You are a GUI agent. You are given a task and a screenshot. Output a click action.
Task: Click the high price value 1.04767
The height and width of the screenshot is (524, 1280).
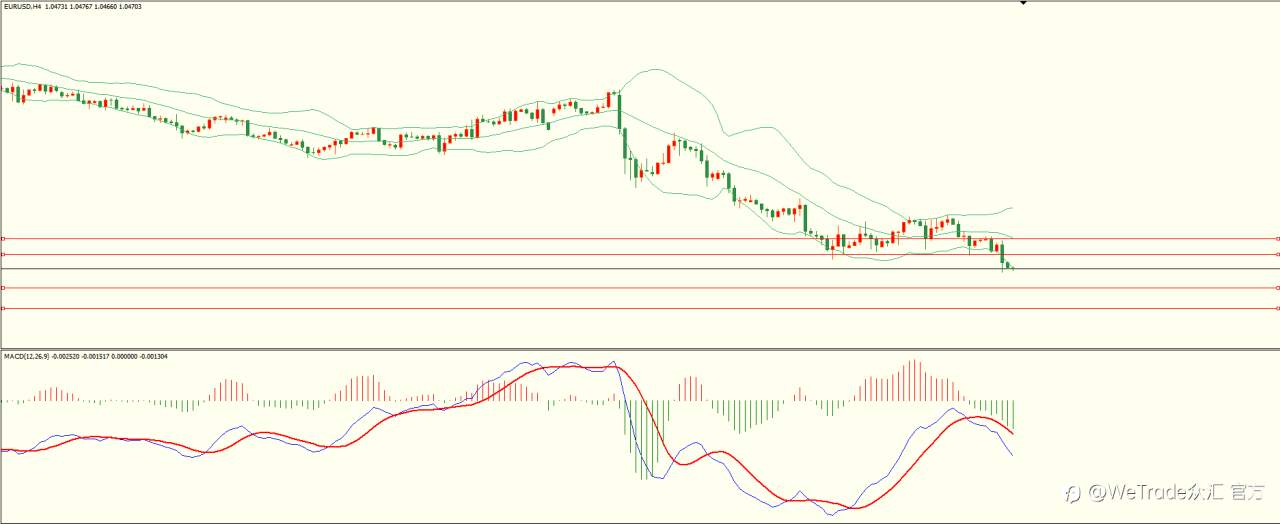pyautogui.click(x=82, y=6)
